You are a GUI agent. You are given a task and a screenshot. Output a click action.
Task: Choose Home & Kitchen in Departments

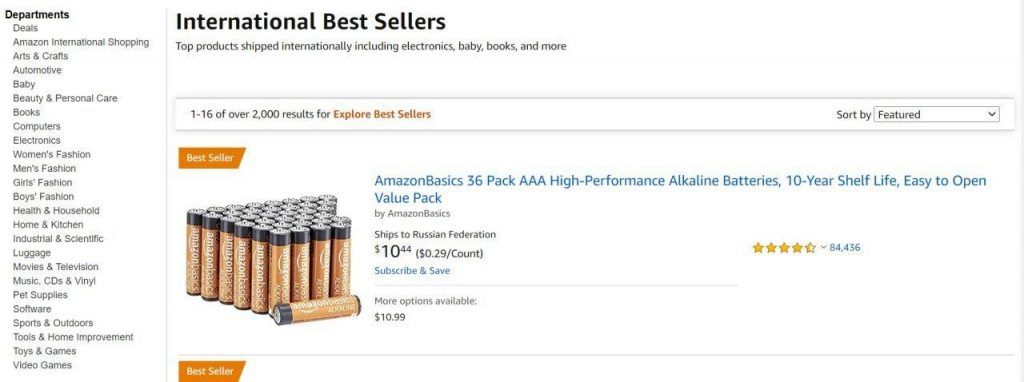point(48,225)
